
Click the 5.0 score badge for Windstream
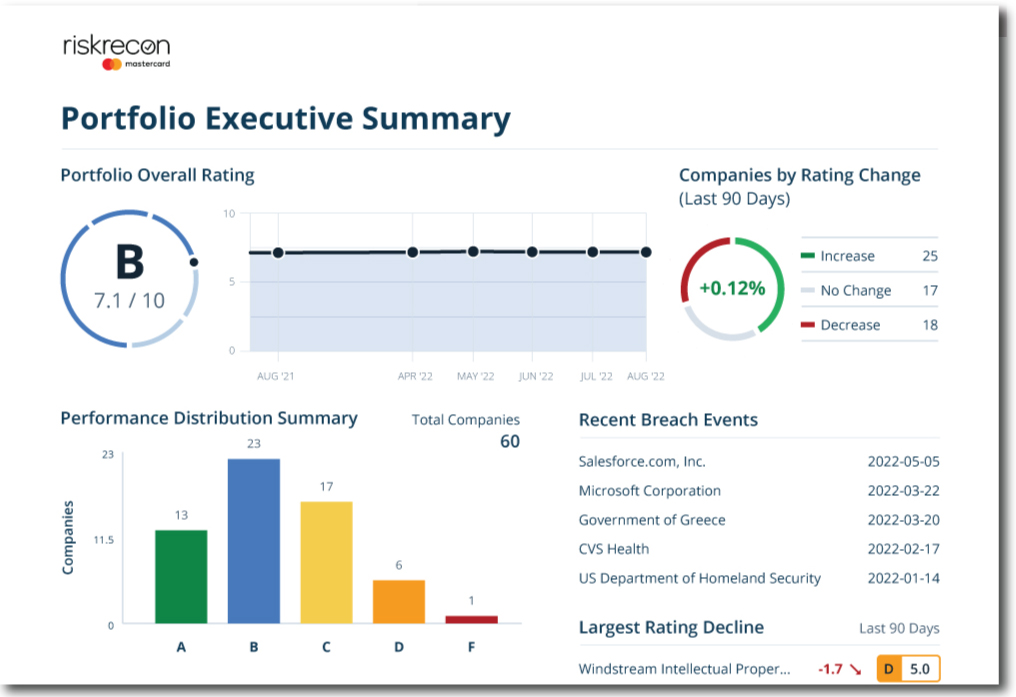coord(921,668)
